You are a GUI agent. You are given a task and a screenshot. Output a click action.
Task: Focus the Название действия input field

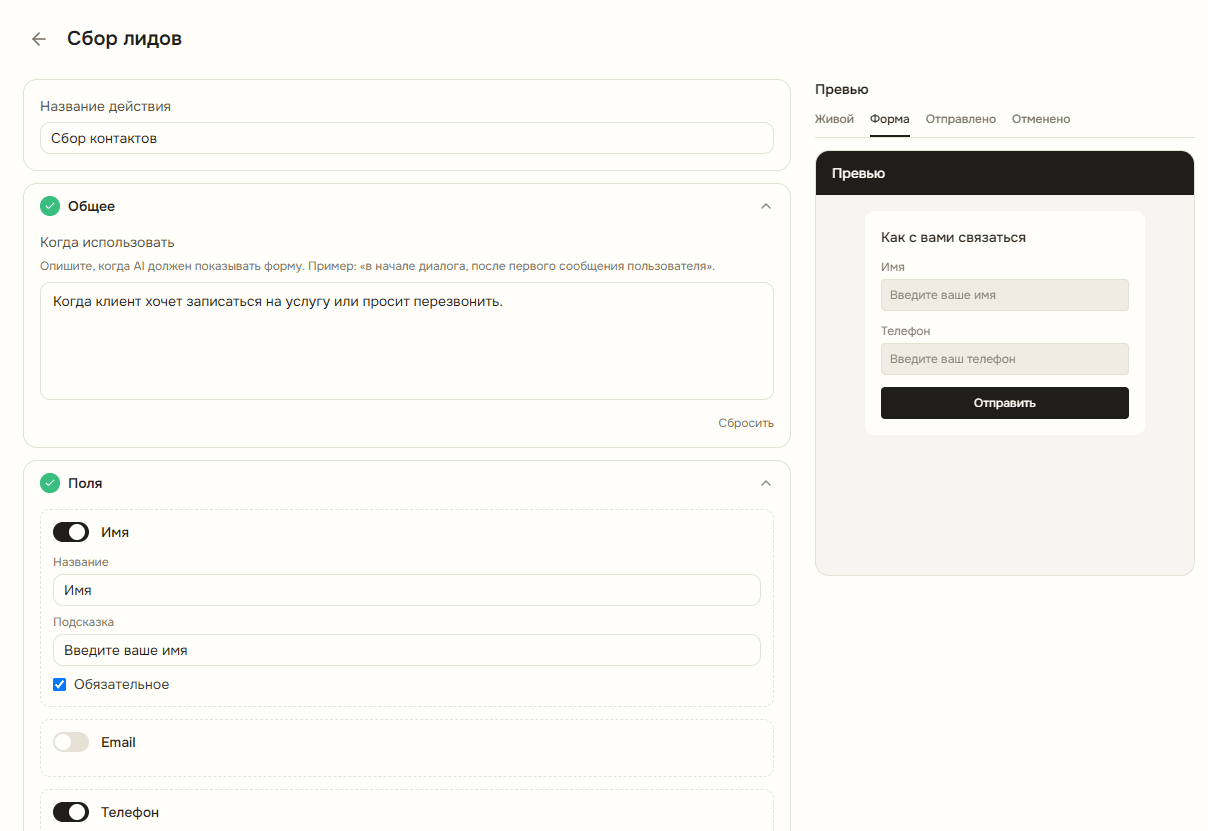pyautogui.click(x=407, y=138)
